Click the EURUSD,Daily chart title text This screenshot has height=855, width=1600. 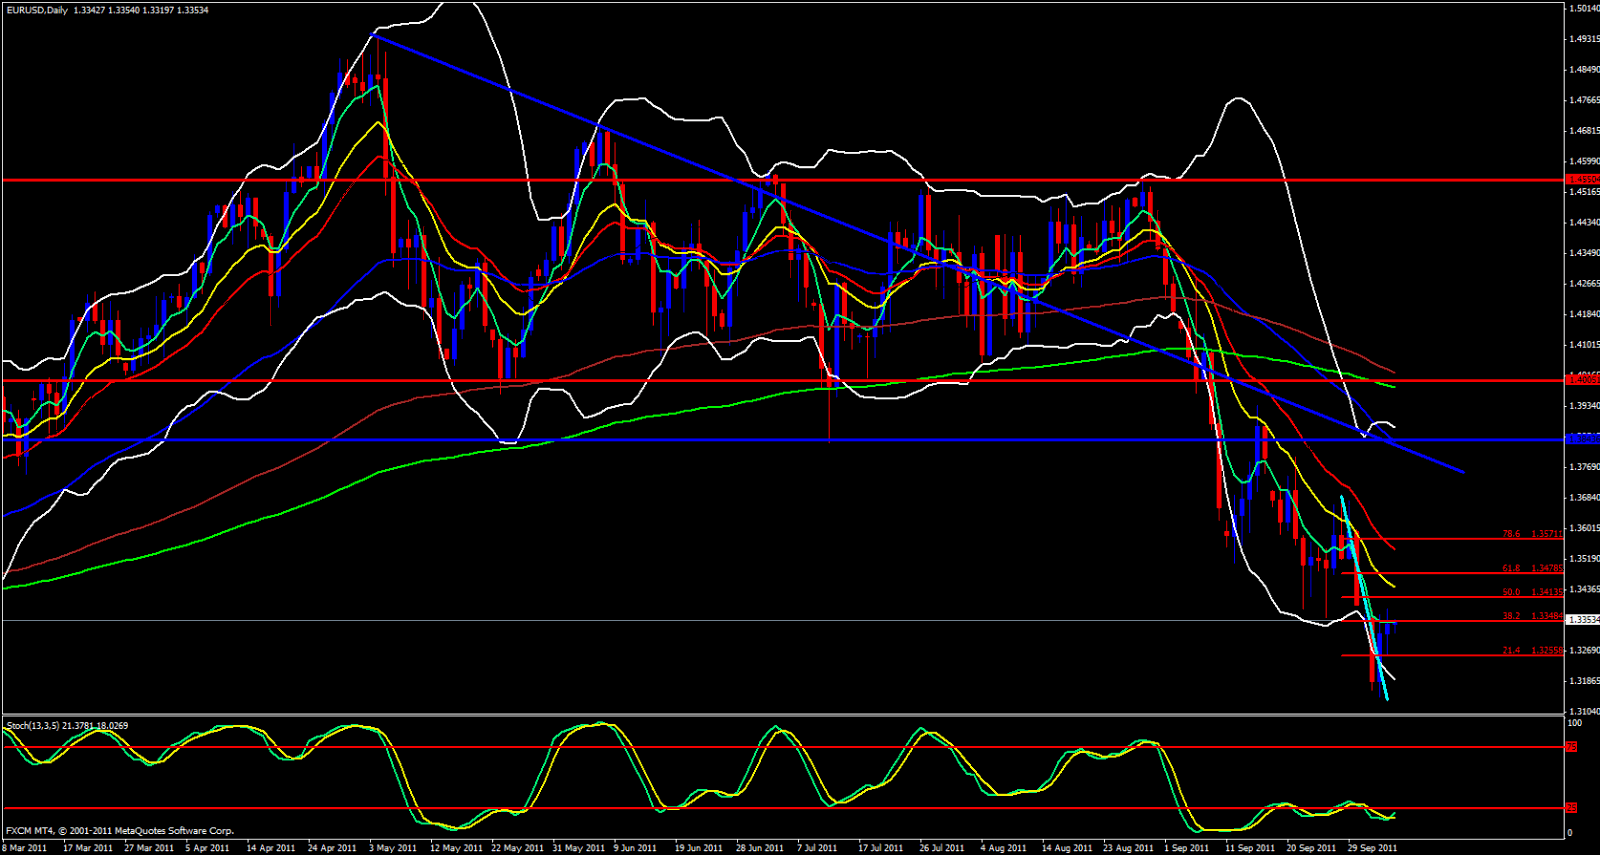pyautogui.click(x=36, y=10)
